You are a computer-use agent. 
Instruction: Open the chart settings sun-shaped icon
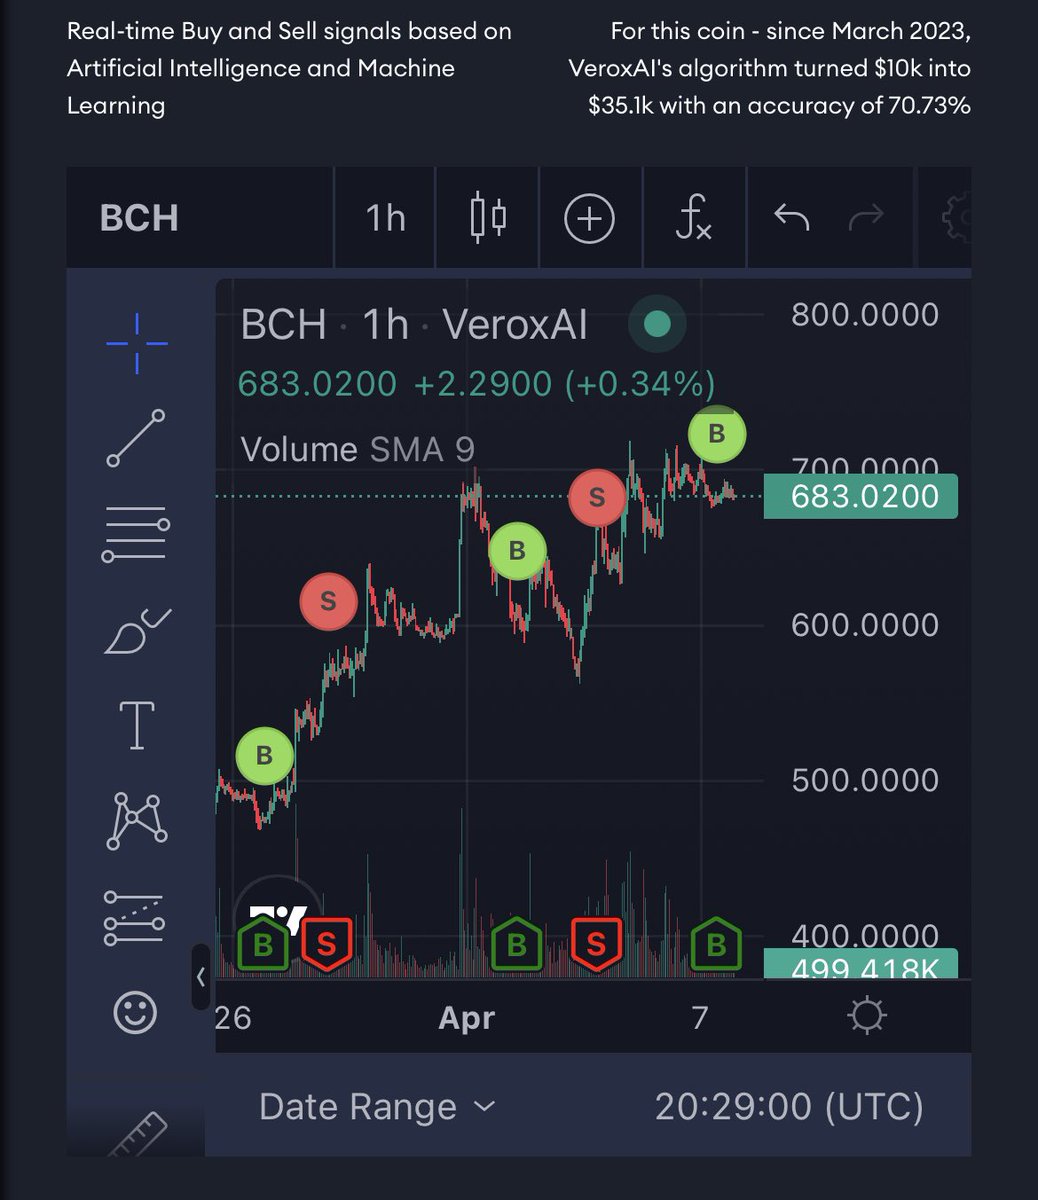[x=866, y=1017]
